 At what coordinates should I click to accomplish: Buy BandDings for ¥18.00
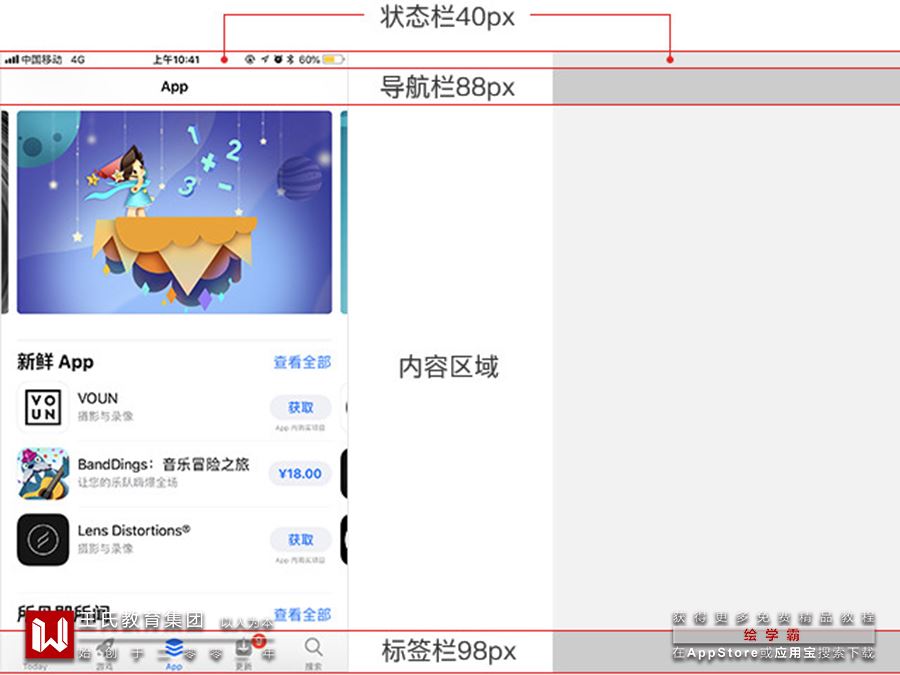(x=300, y=474)
